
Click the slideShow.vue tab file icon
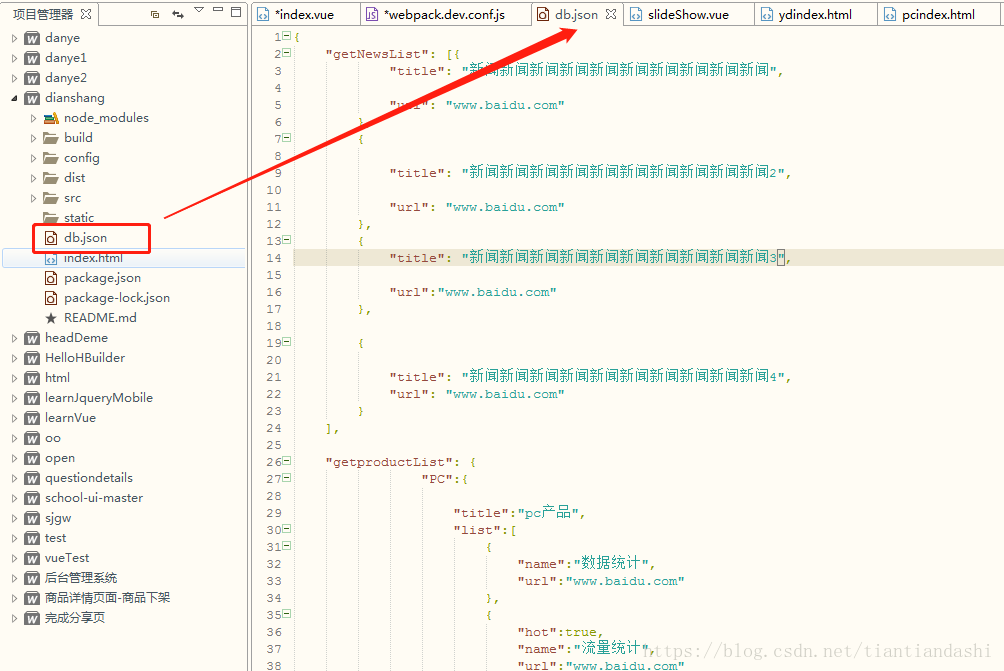click(x=636, y=14)
